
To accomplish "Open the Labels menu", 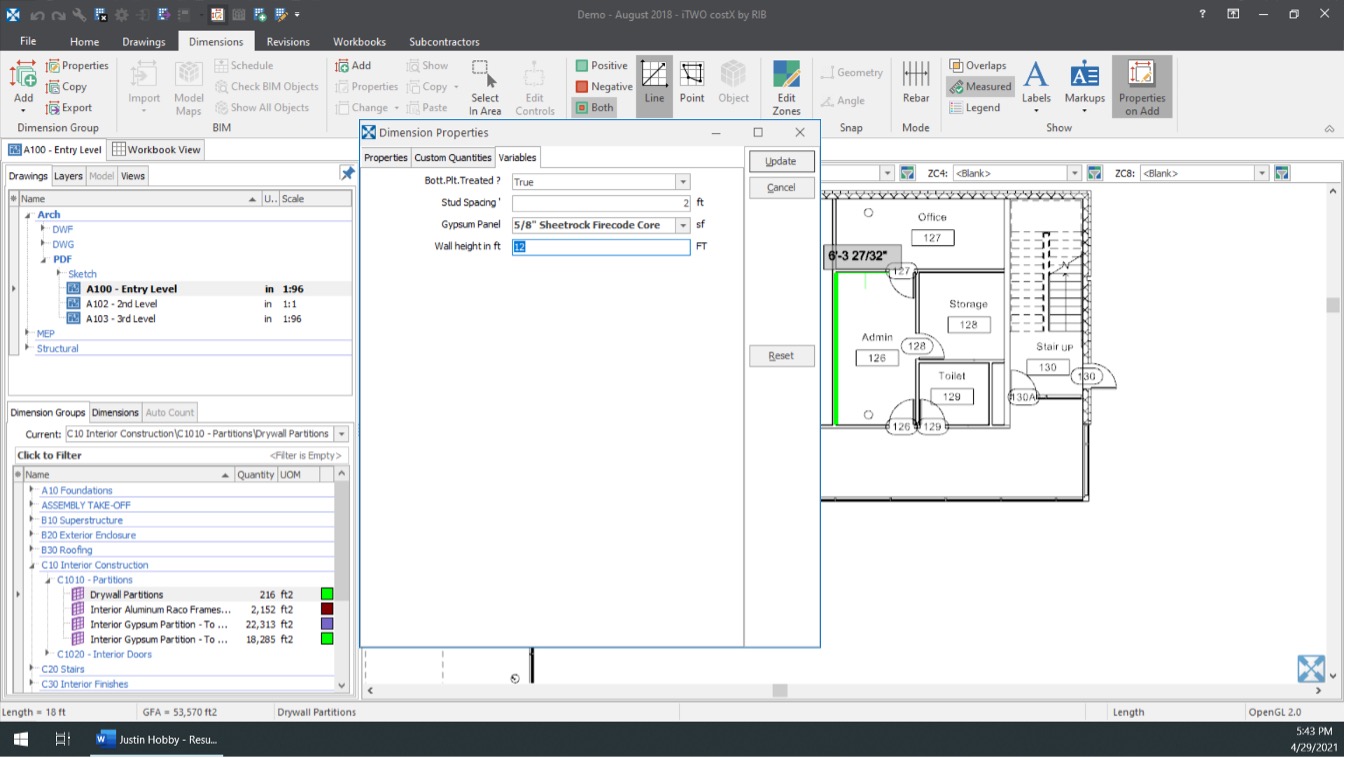I will (x=1036, y=86).
